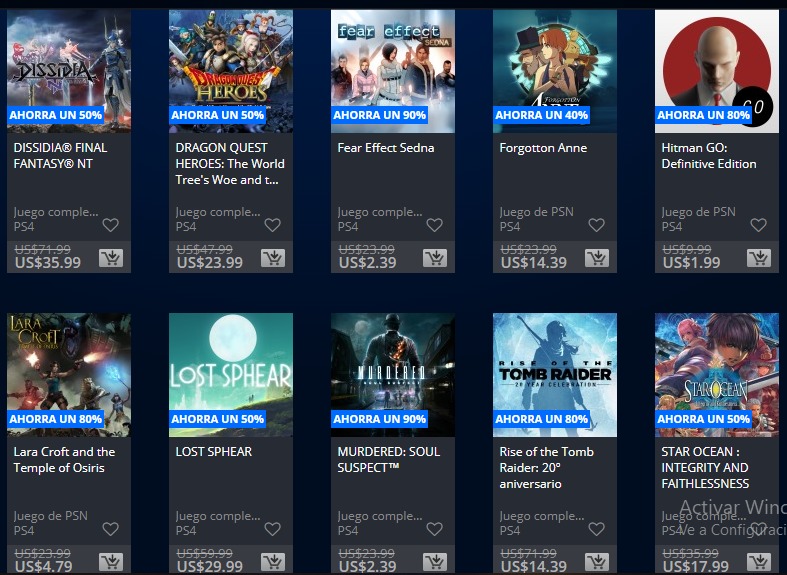The height and width of the screenshot is (575, 787).
Task: Toggle wishlist heart for Hitman GO
Action: pyautogui.click(x=758, y=225)
